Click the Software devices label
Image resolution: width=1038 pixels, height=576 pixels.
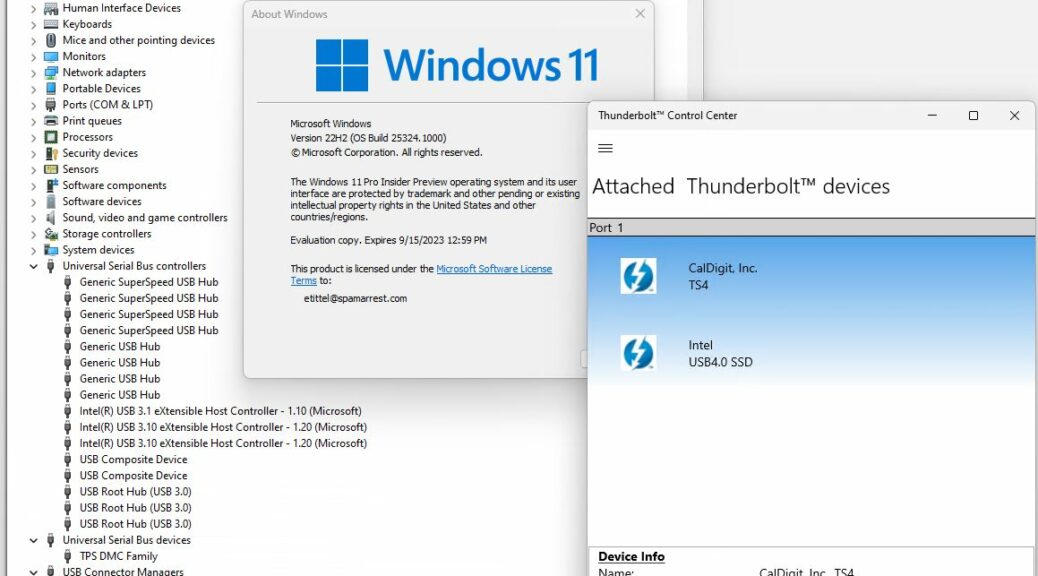(102, 202)
